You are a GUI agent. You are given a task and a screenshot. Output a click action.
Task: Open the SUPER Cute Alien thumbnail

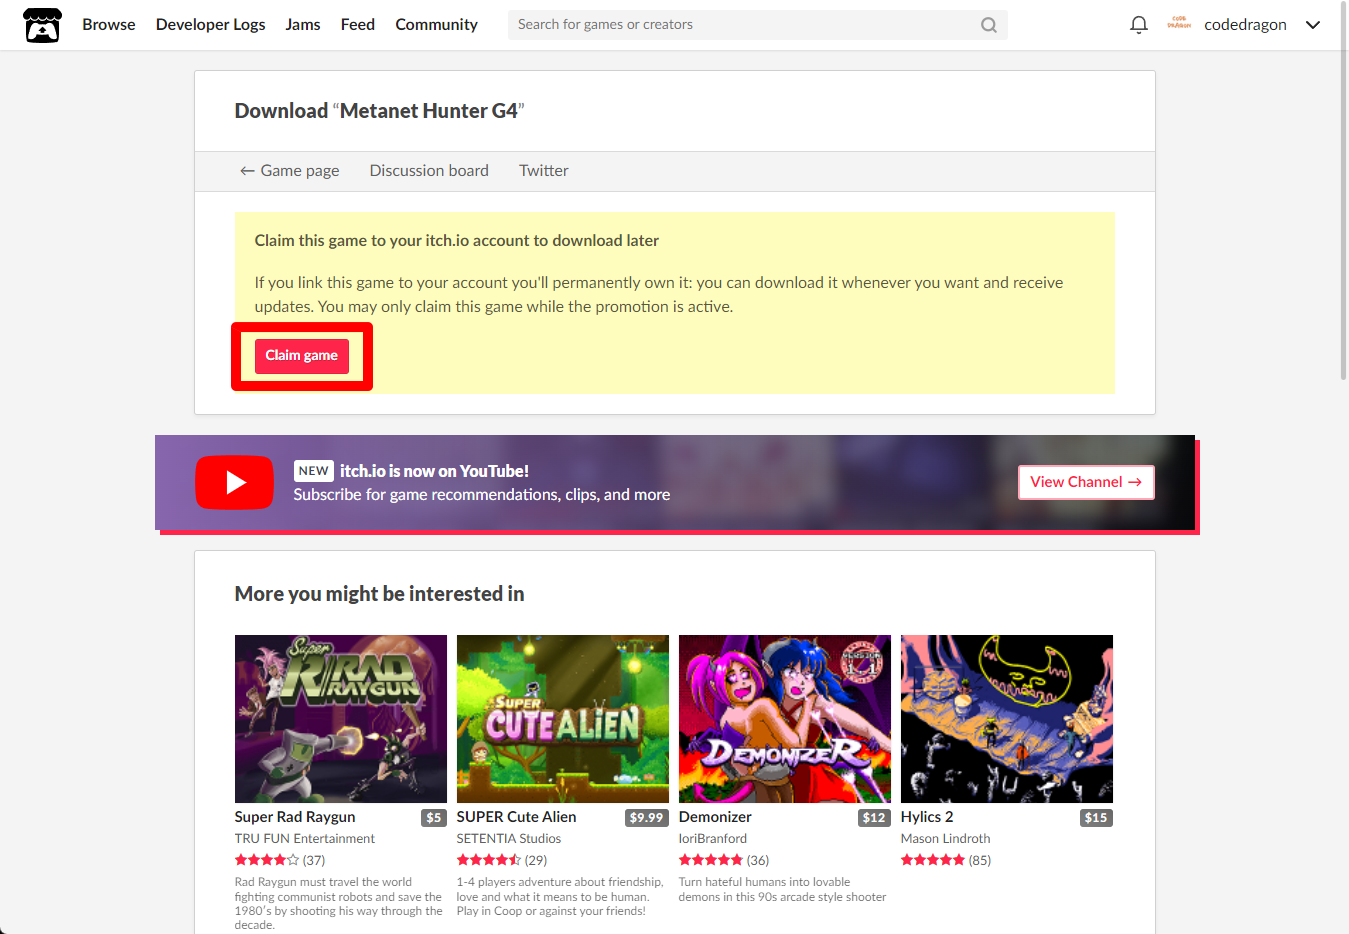click(563, 719)
